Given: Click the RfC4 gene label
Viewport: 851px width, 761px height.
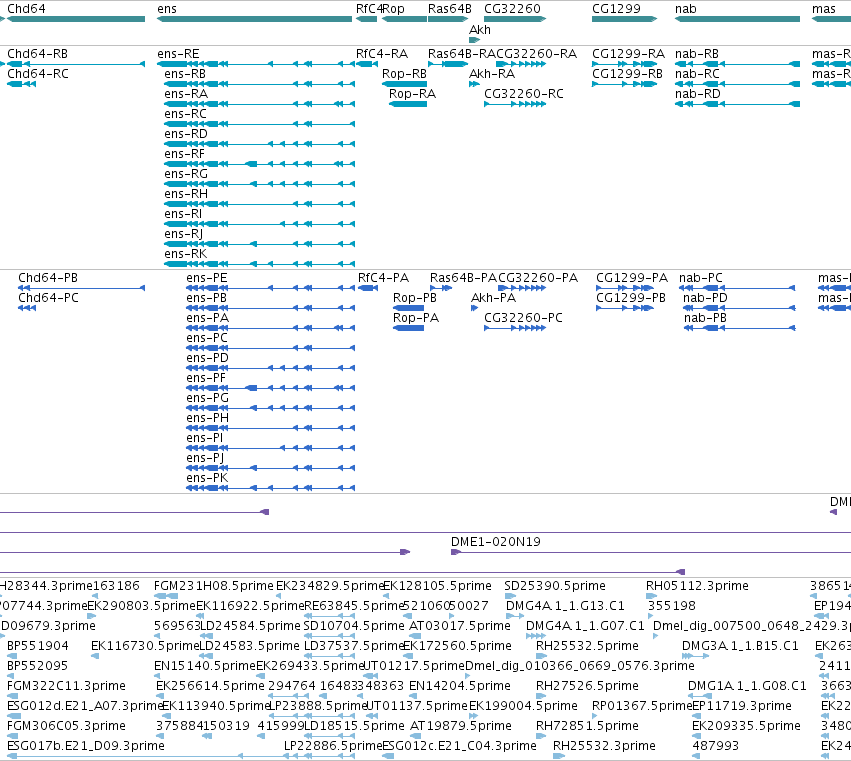Looking at the screenshot, I should (369, 9).
